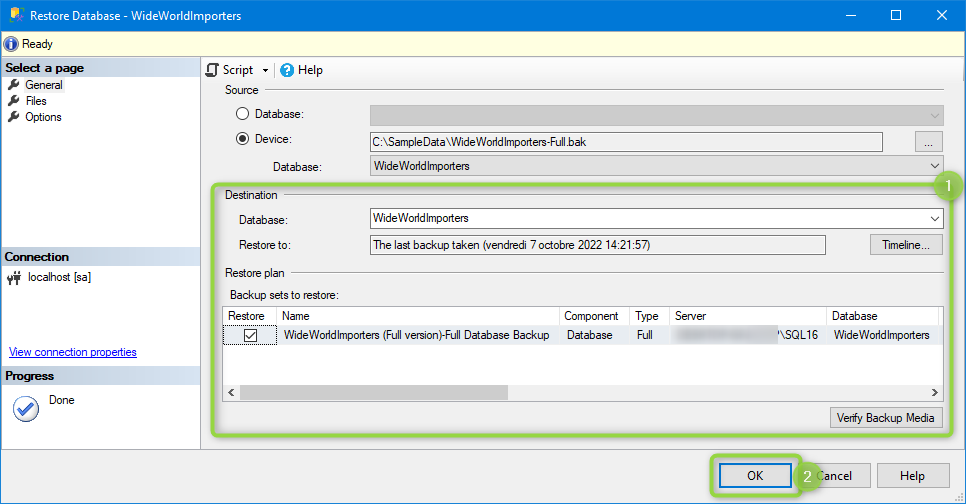The width and height of the screenshot is (966, 504).
Task: Open the Script dropdown arrow
Action: pos(266,71)
